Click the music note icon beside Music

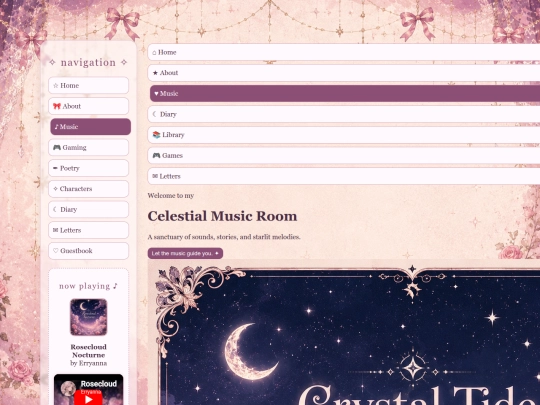click(x=56, y=127)
